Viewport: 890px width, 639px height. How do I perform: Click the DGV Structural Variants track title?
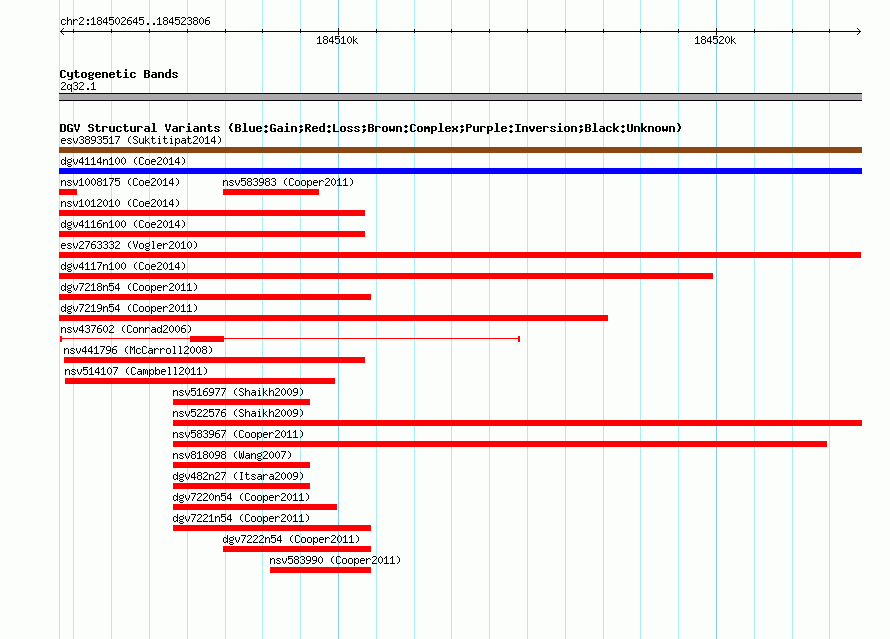pyautogui.click(x=371, y=128)
